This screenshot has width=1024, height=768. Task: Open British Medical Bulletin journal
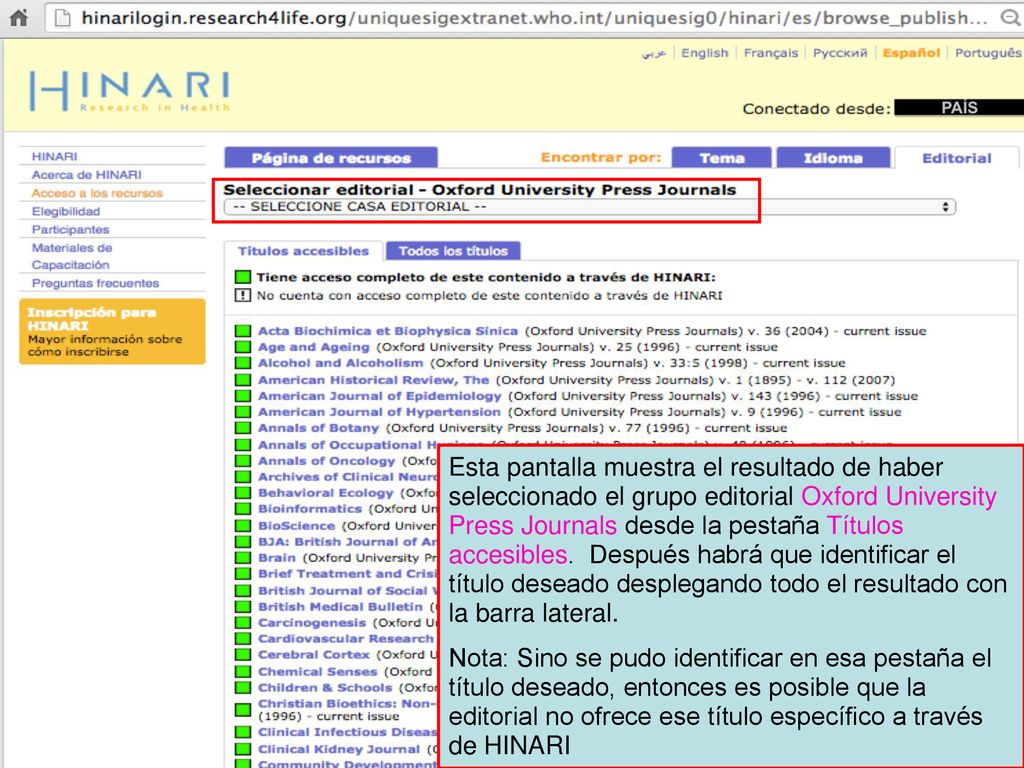click(340, 607)
